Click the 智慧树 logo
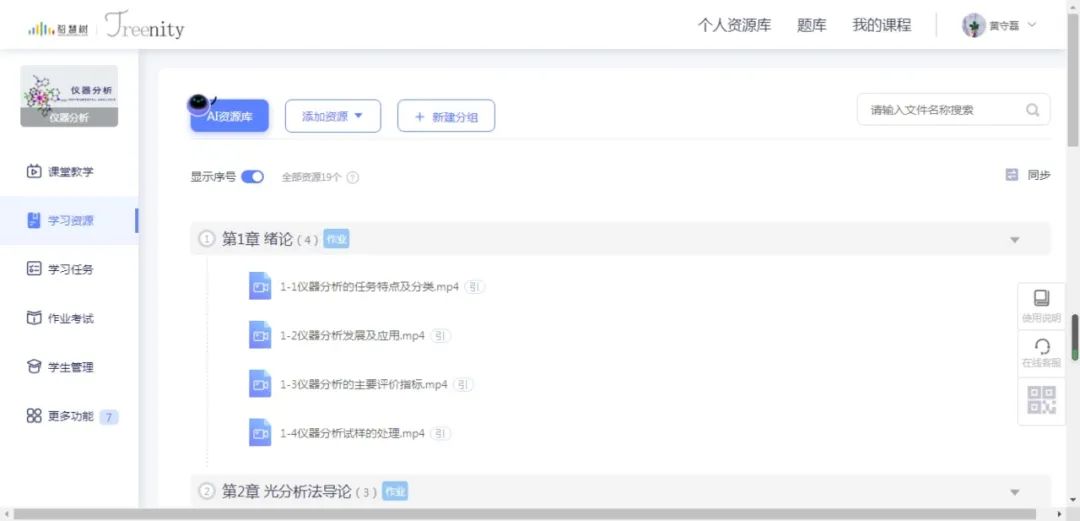The width and height of the screenshot is (1080, 521). (x=58, y=30)
